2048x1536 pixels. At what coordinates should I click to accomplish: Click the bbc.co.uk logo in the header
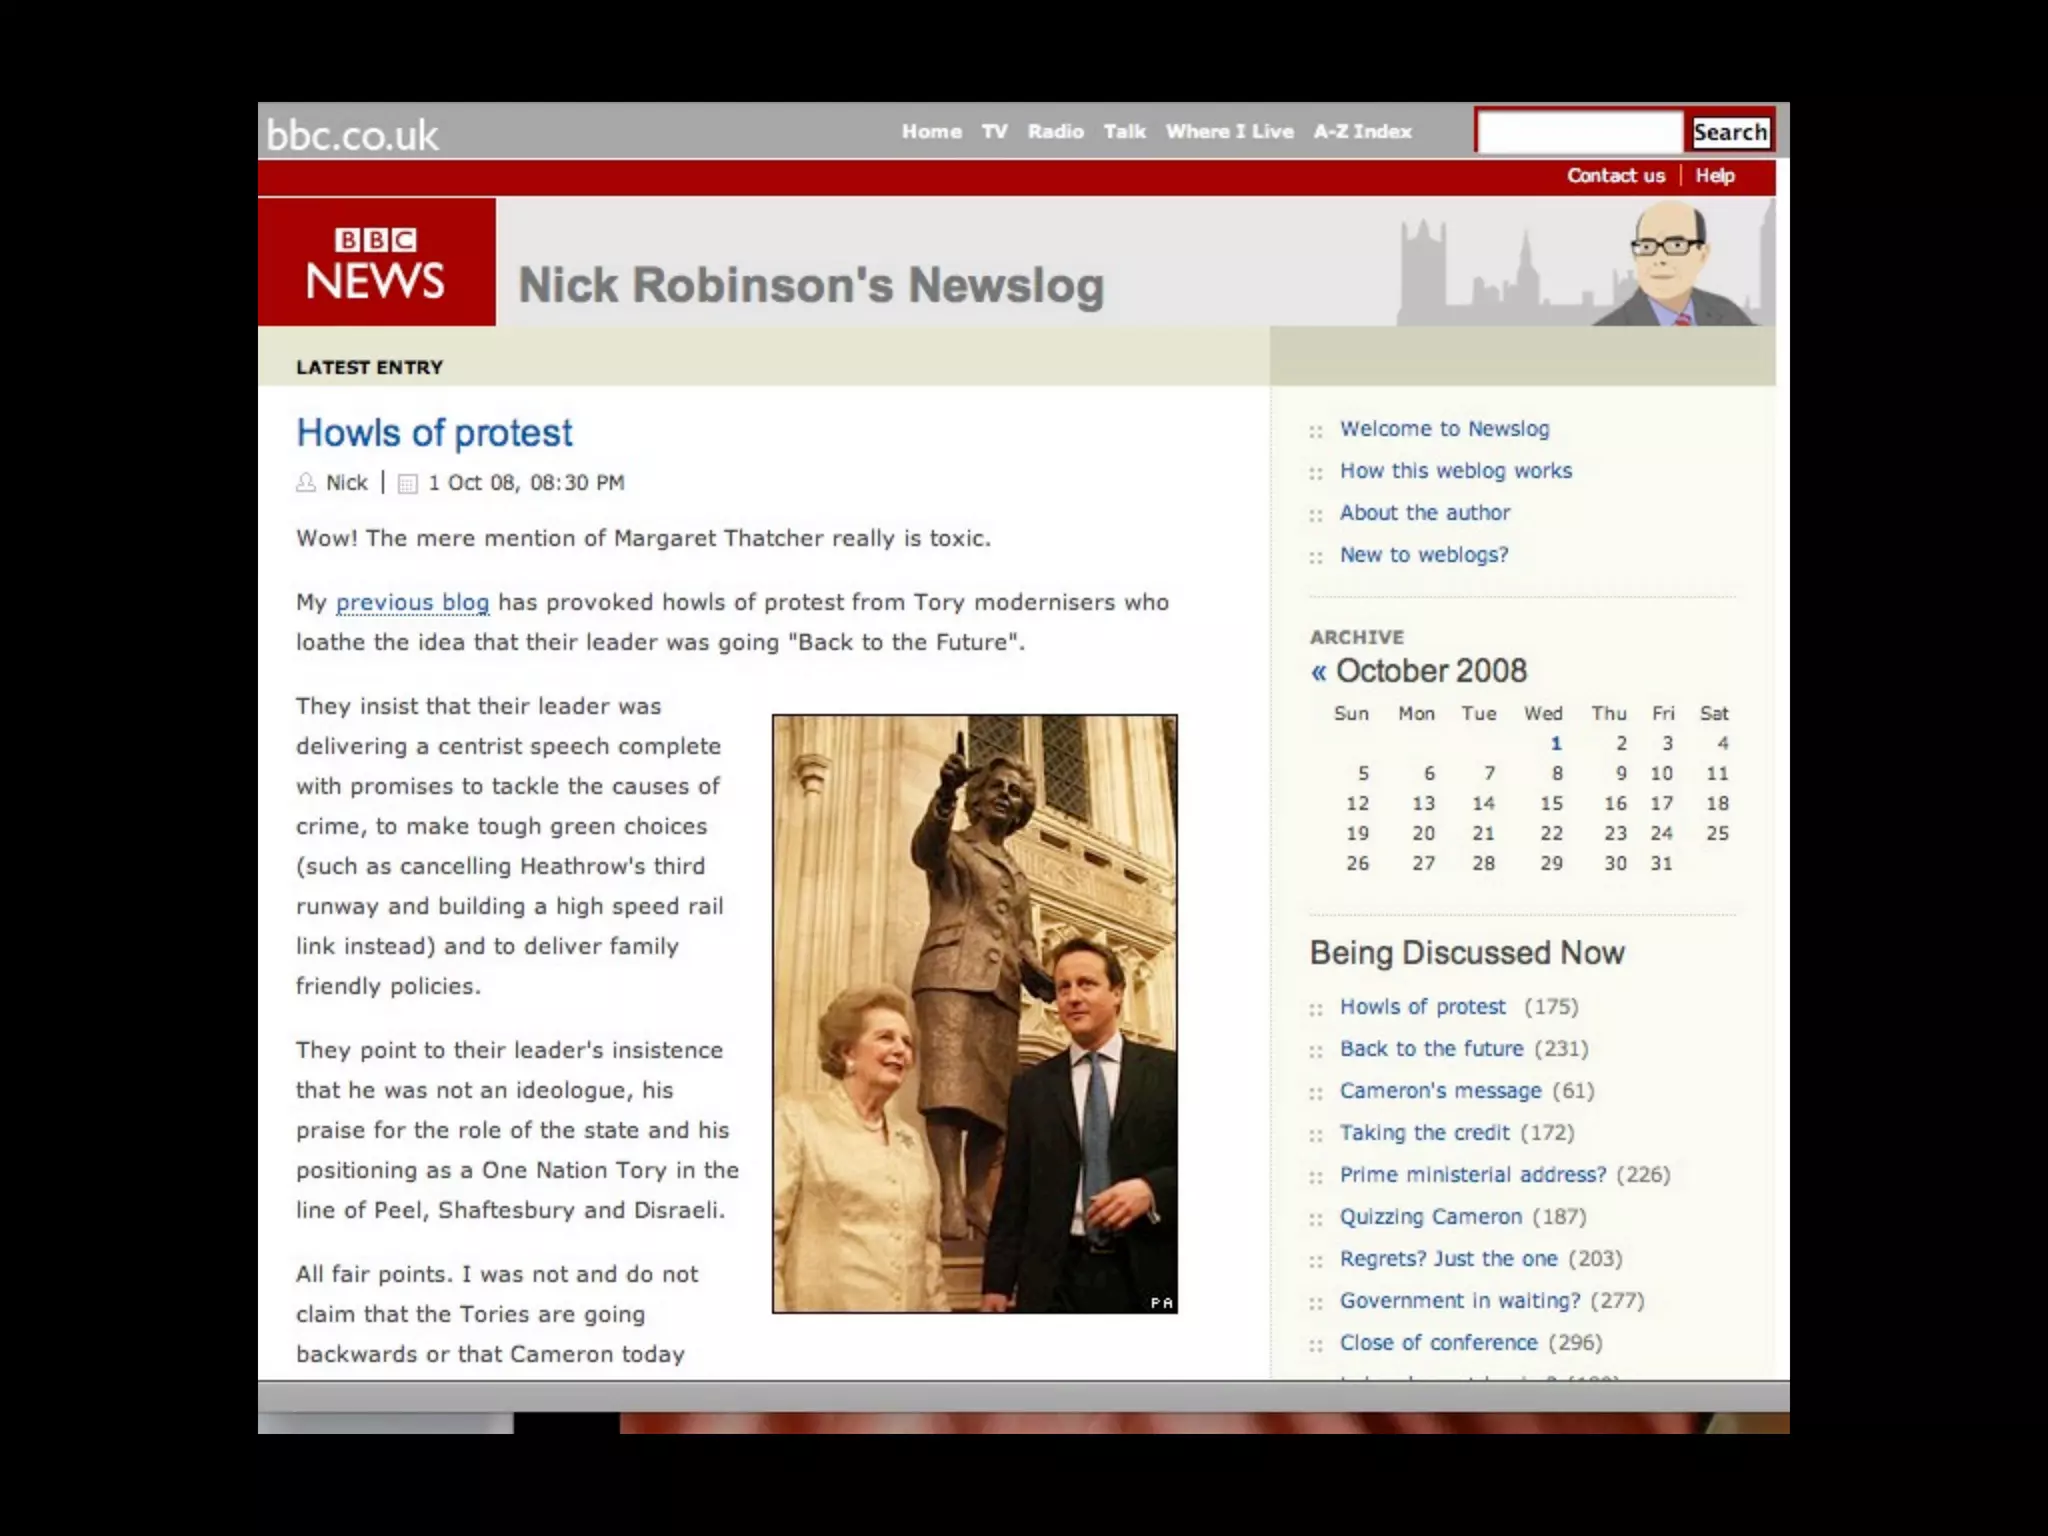pyautogui.click(x=352, y=134)
